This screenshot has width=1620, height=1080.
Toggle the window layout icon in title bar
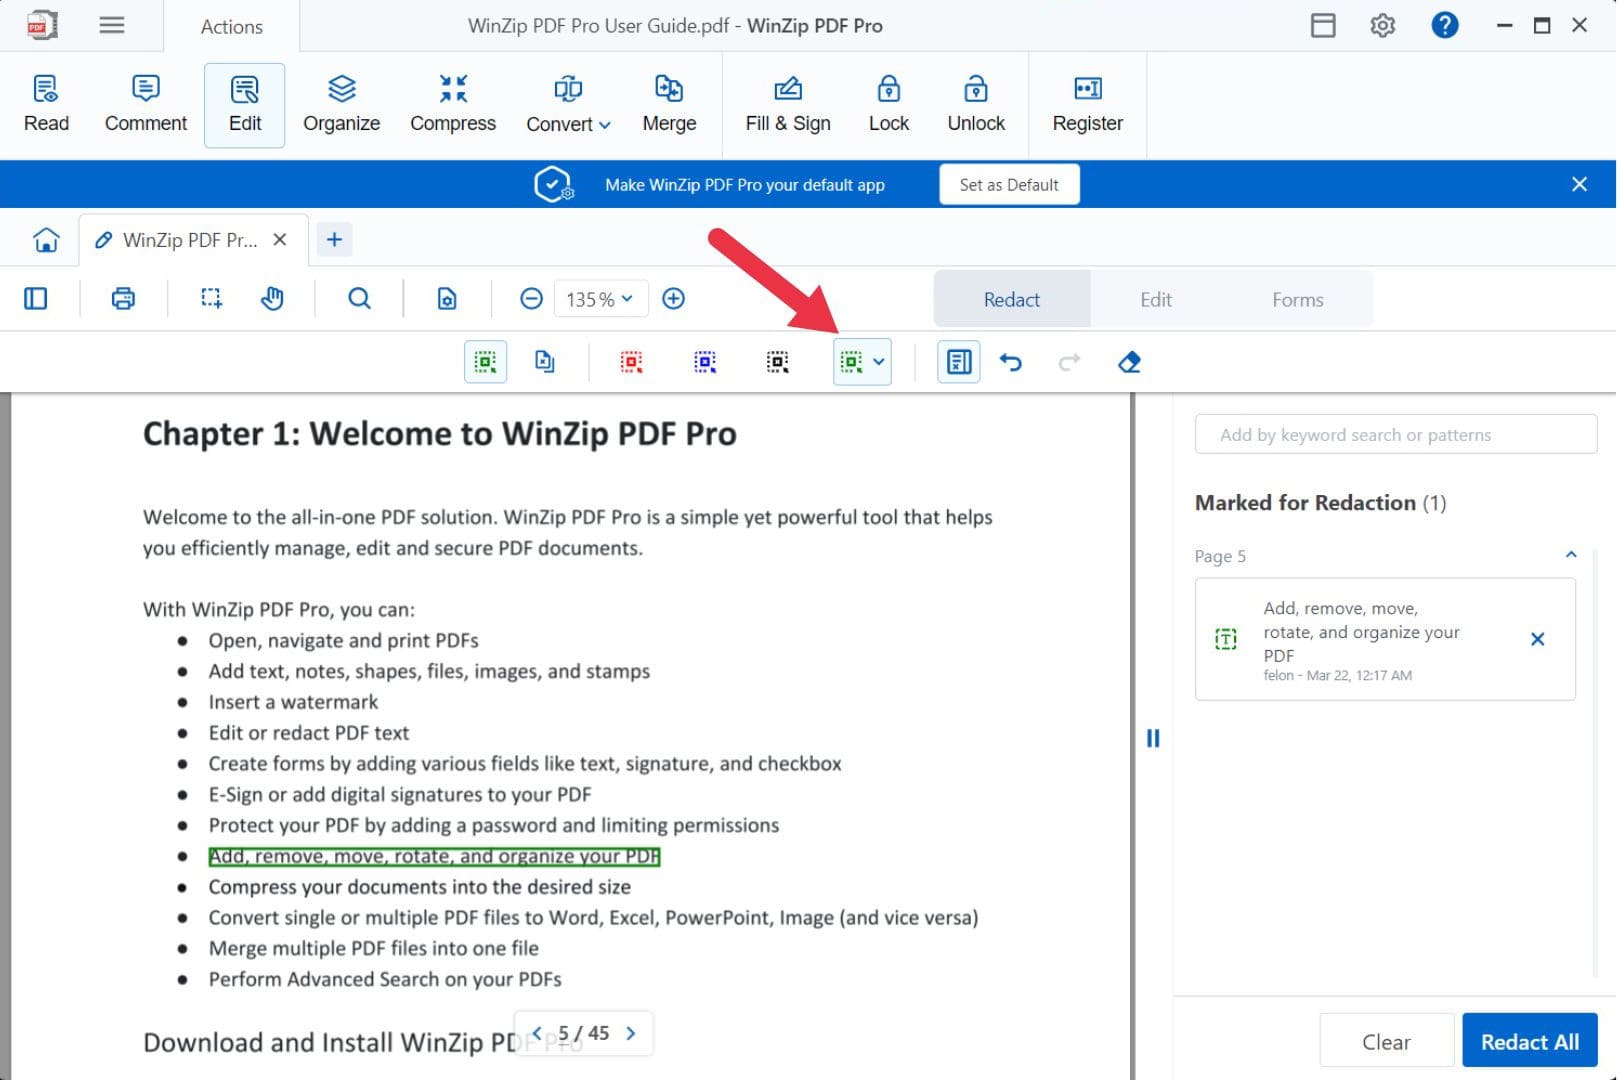click(x=1323, y=25)
